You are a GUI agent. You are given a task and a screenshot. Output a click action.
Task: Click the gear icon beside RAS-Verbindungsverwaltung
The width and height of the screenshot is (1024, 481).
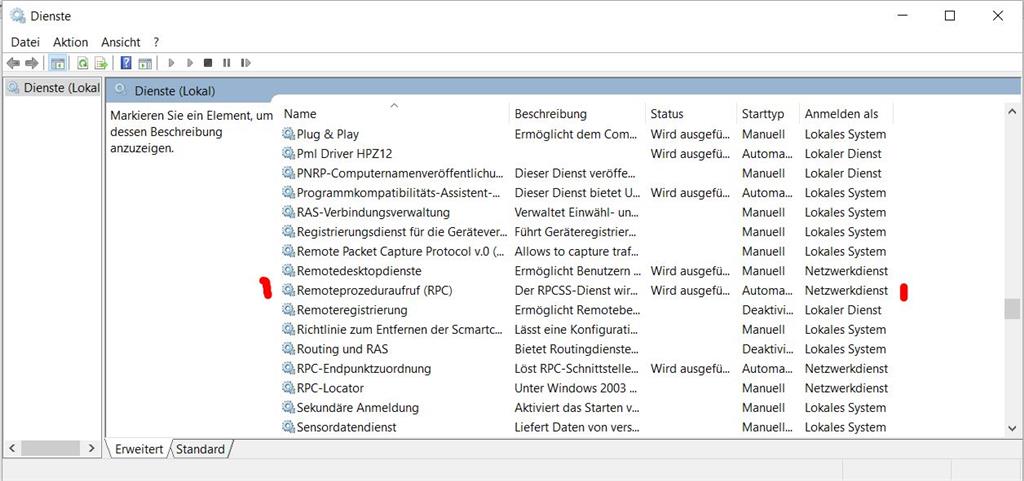pyautogui.click(x=288, y=212)
